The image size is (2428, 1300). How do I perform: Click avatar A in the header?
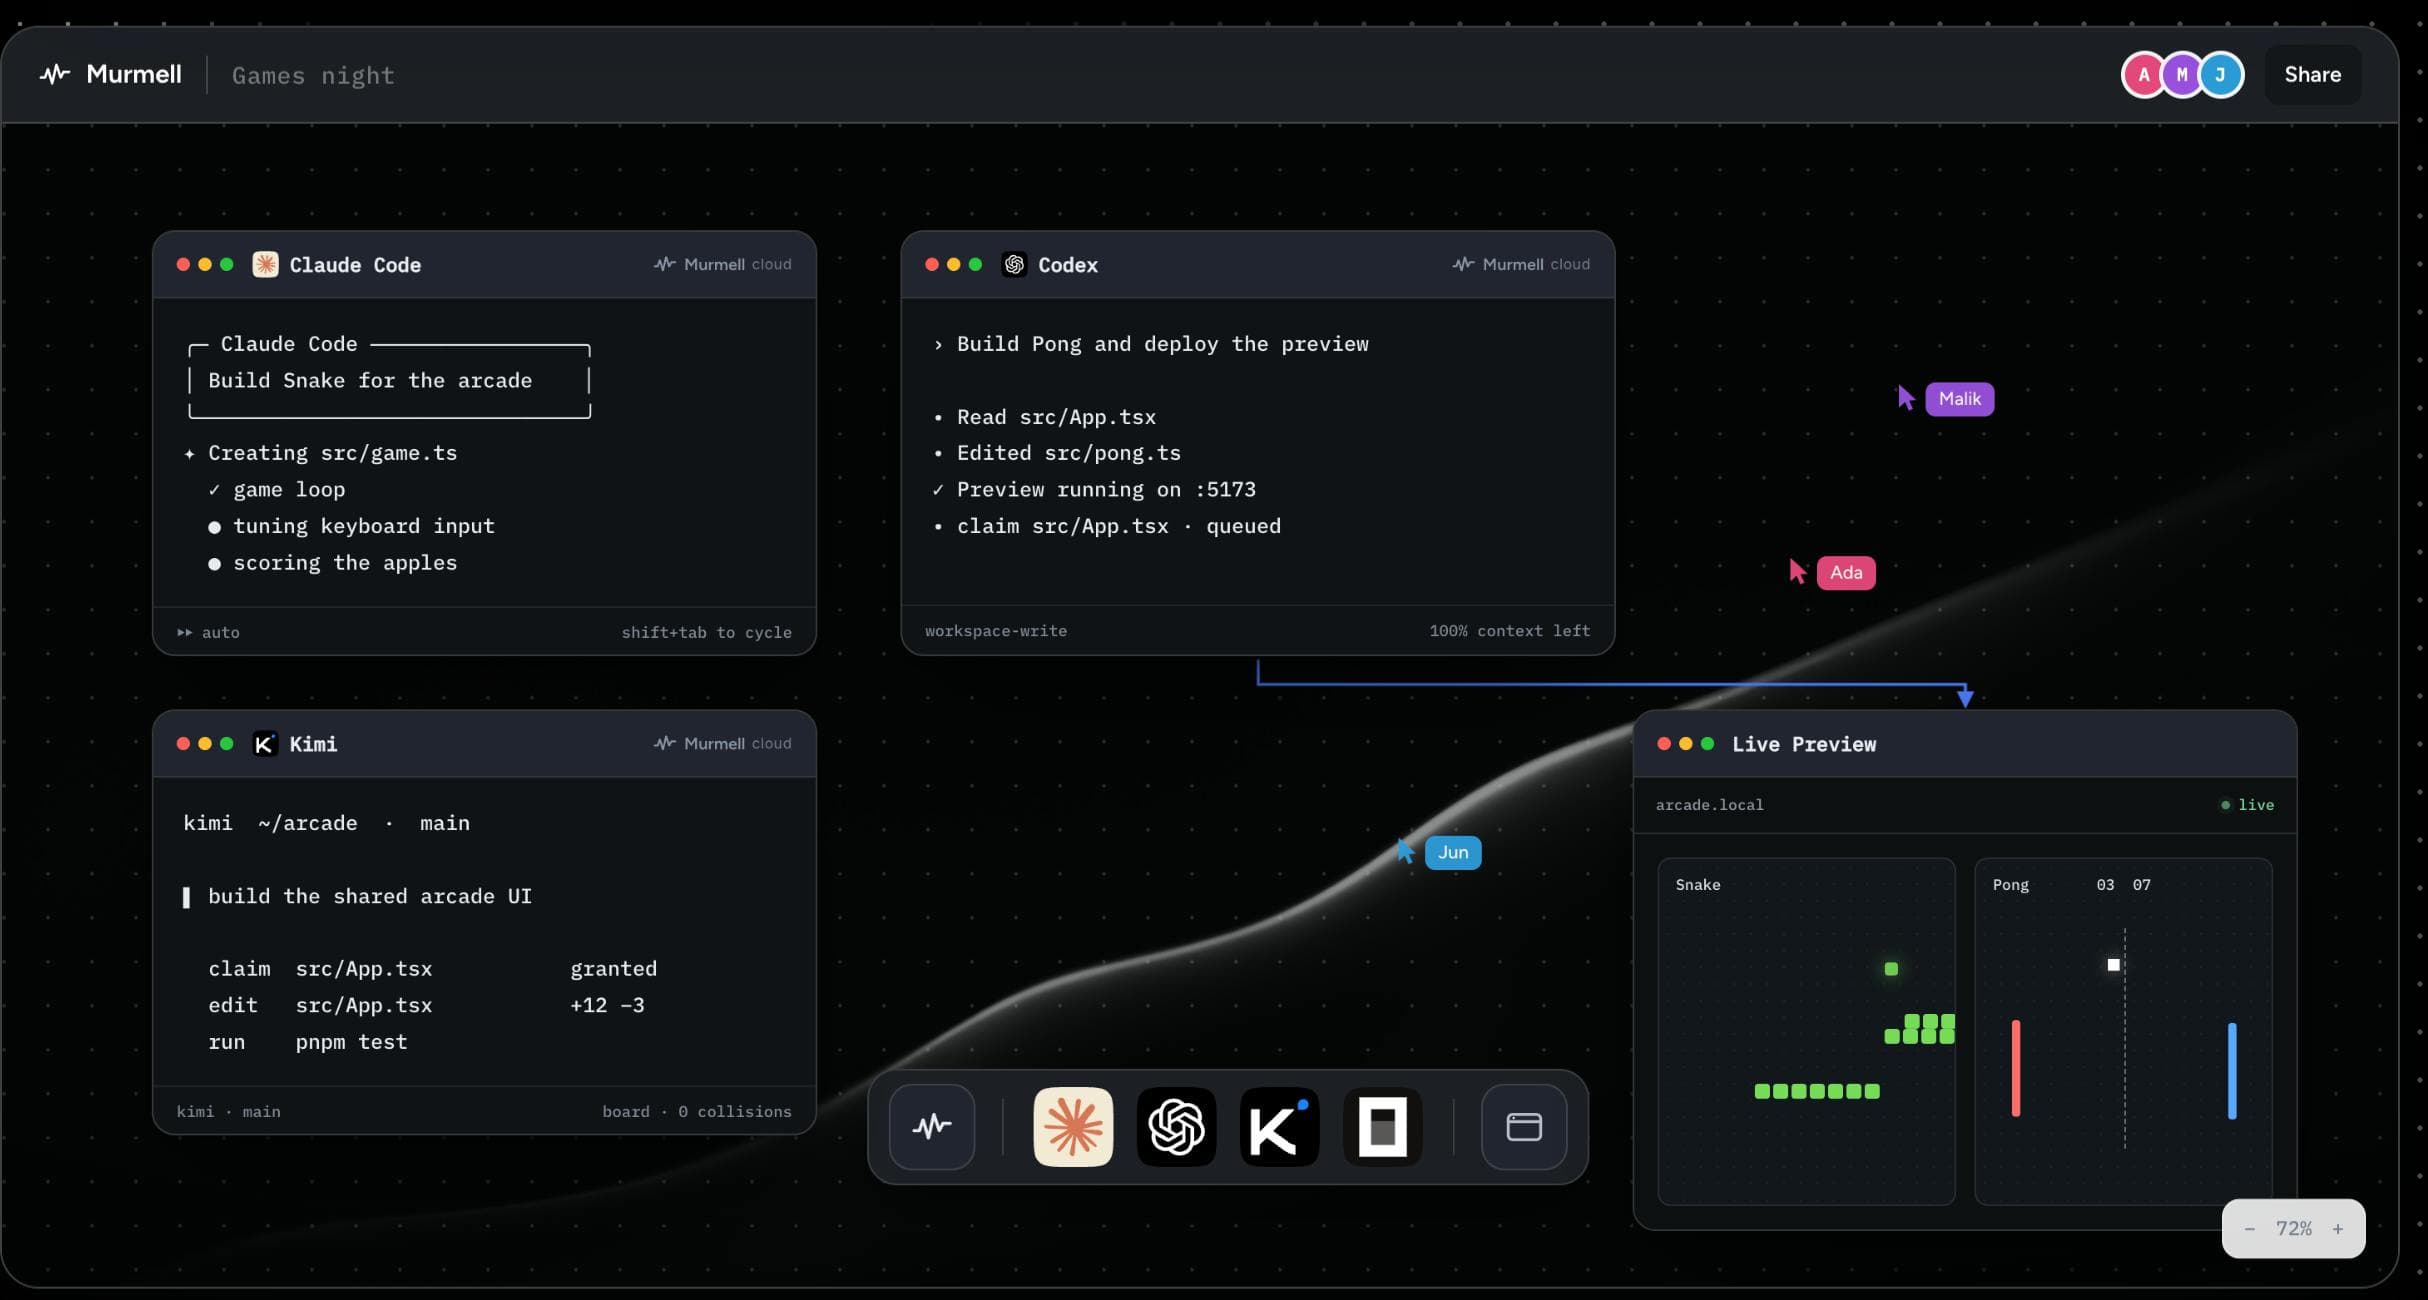point(2143,75)
